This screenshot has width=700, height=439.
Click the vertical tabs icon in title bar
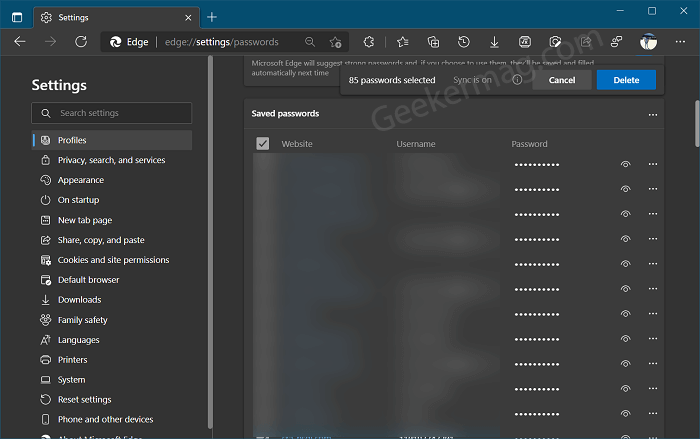point(17,17)
